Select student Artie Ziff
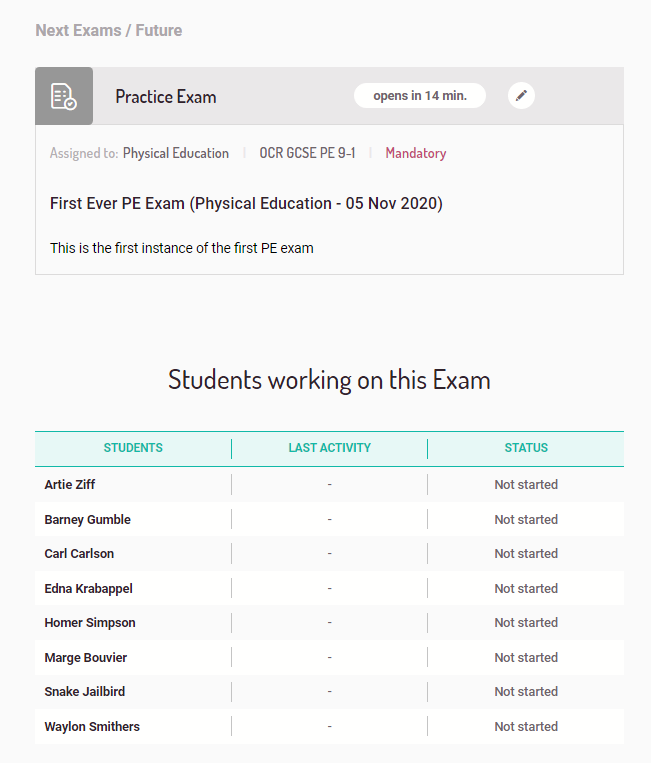The height and width of the screenshot is (763, 651). (x=70, y=485)
